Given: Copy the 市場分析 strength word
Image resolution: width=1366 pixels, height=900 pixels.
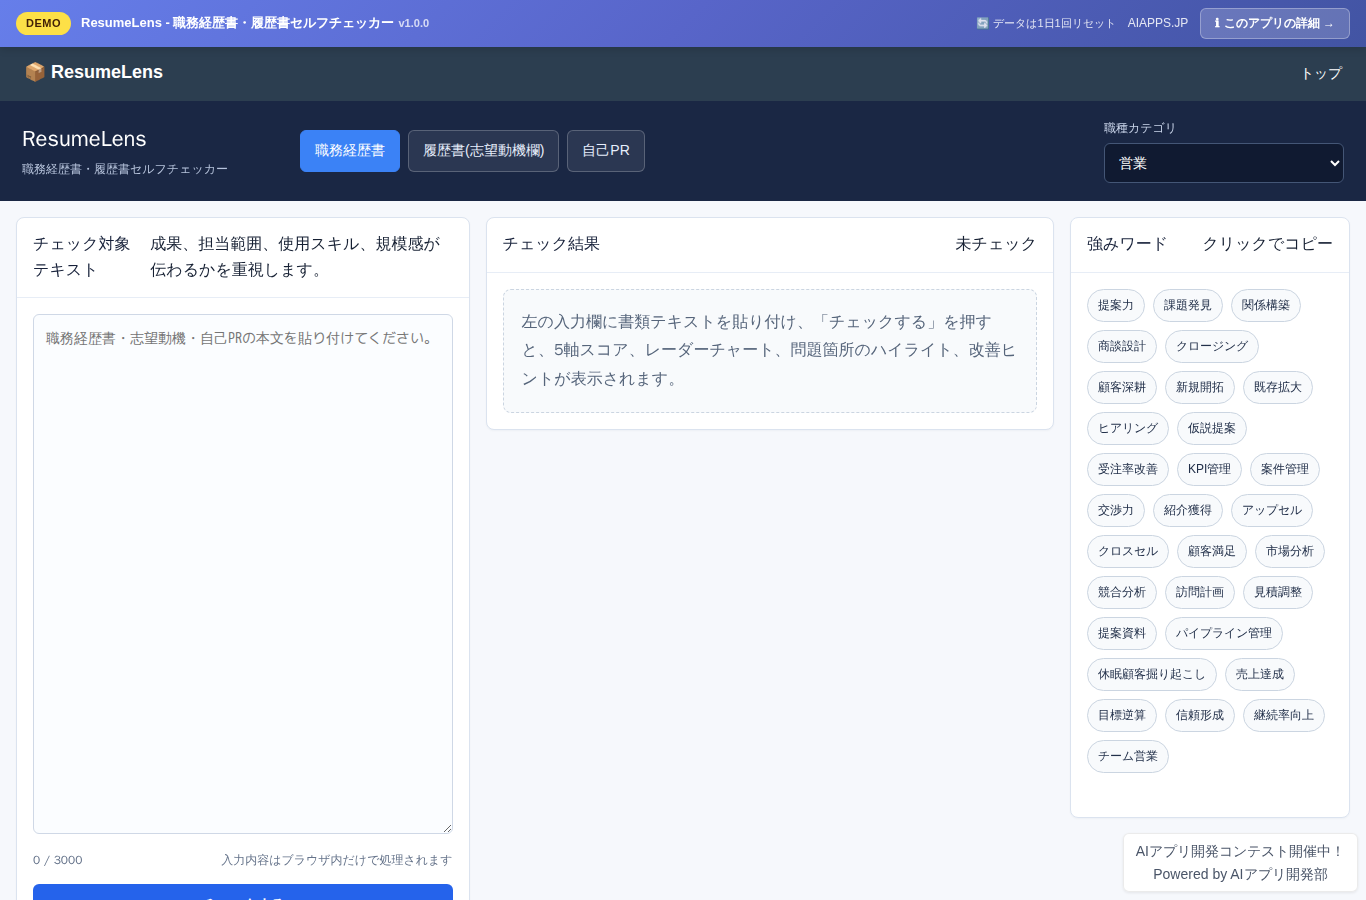Looking at the screenshot, I should [1290, 552].
